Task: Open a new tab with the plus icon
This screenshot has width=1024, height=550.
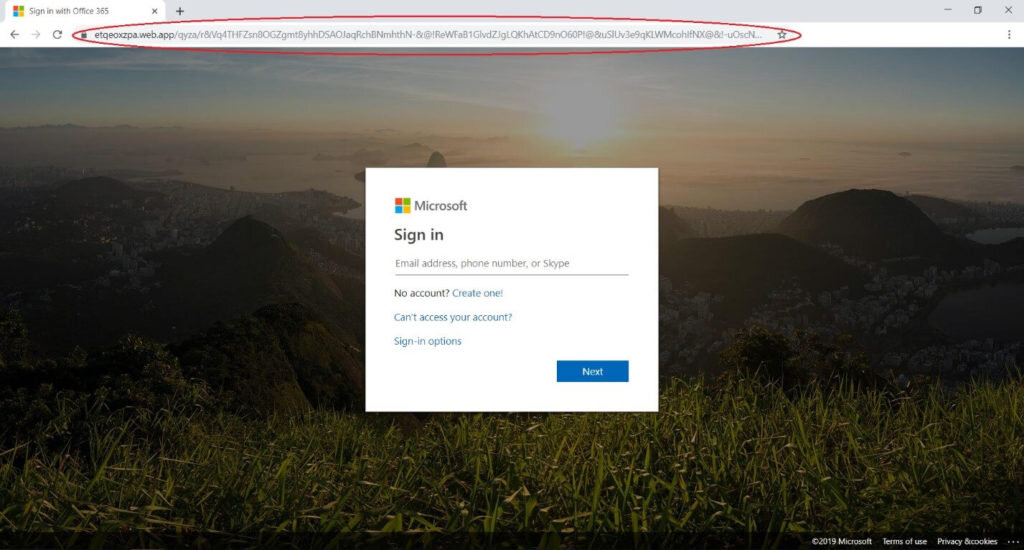Action: (x=180, y=11)
